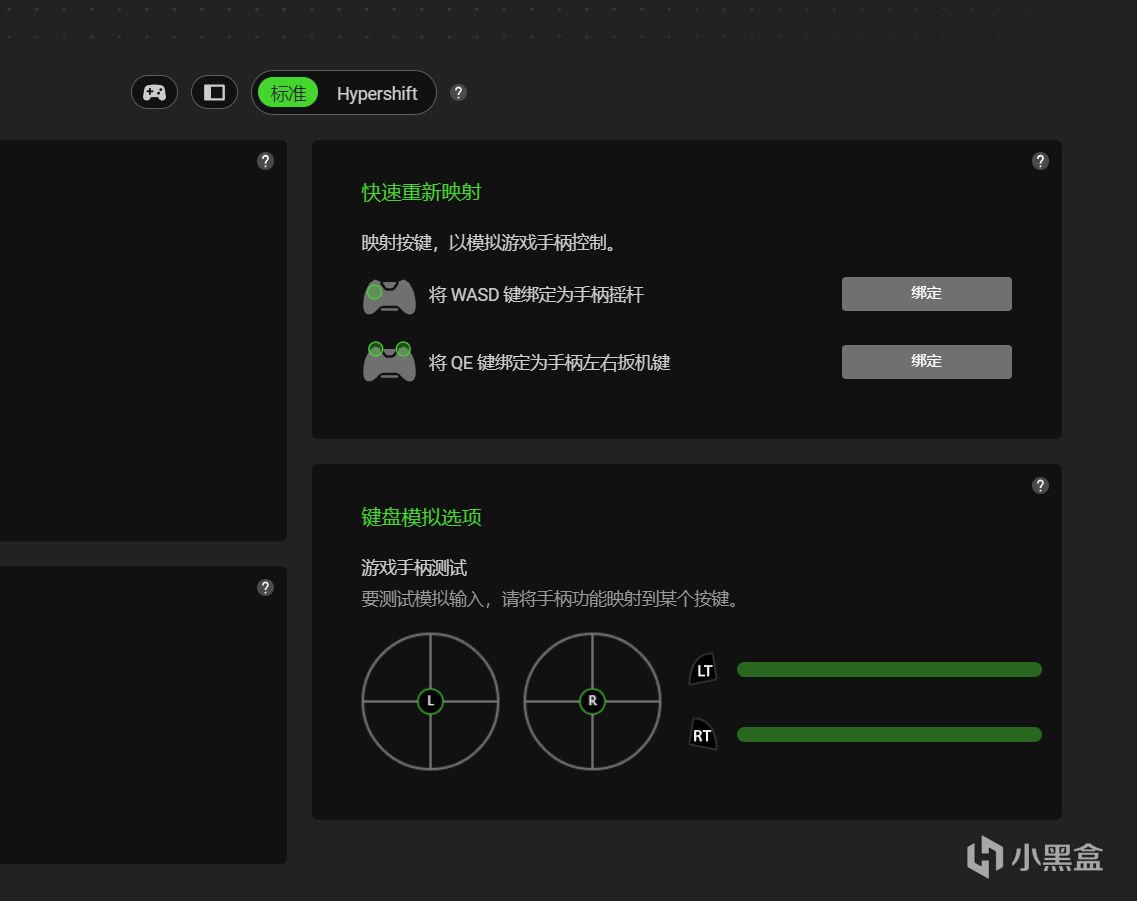This screenshot has height=901, width=1137.
Task: Click the 键盘模拟选项 heading
Action: click(x=421, y=517)
